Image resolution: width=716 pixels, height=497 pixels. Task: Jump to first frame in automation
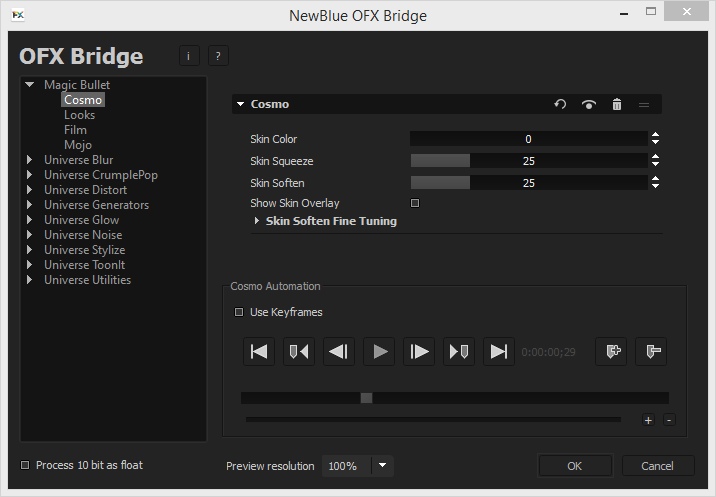(259, 352)
